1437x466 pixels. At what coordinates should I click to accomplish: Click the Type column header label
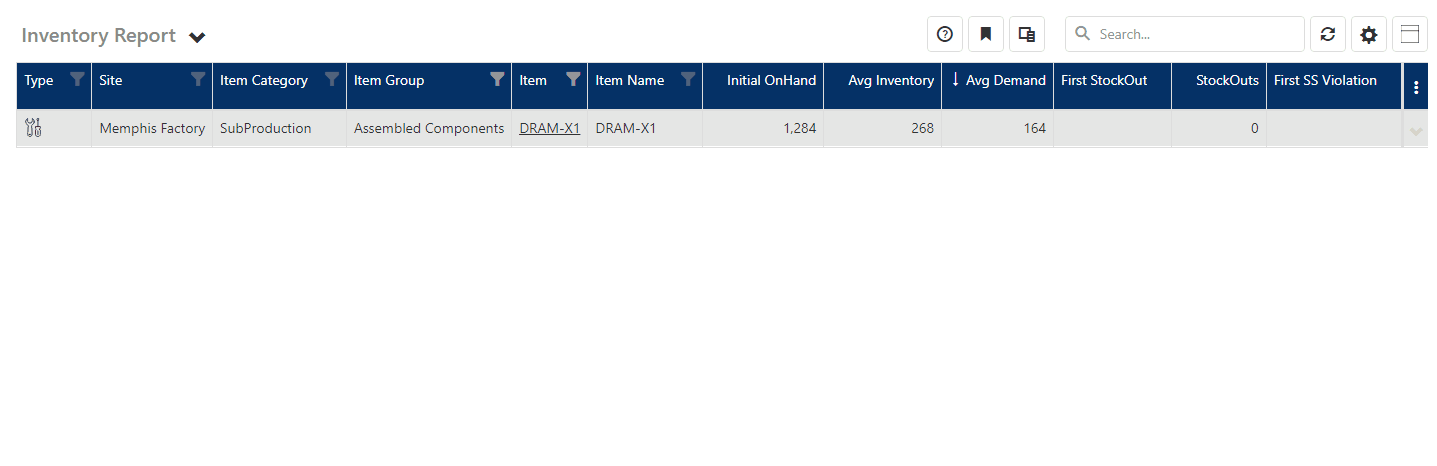pyautogui.click(x=39, y=80)
